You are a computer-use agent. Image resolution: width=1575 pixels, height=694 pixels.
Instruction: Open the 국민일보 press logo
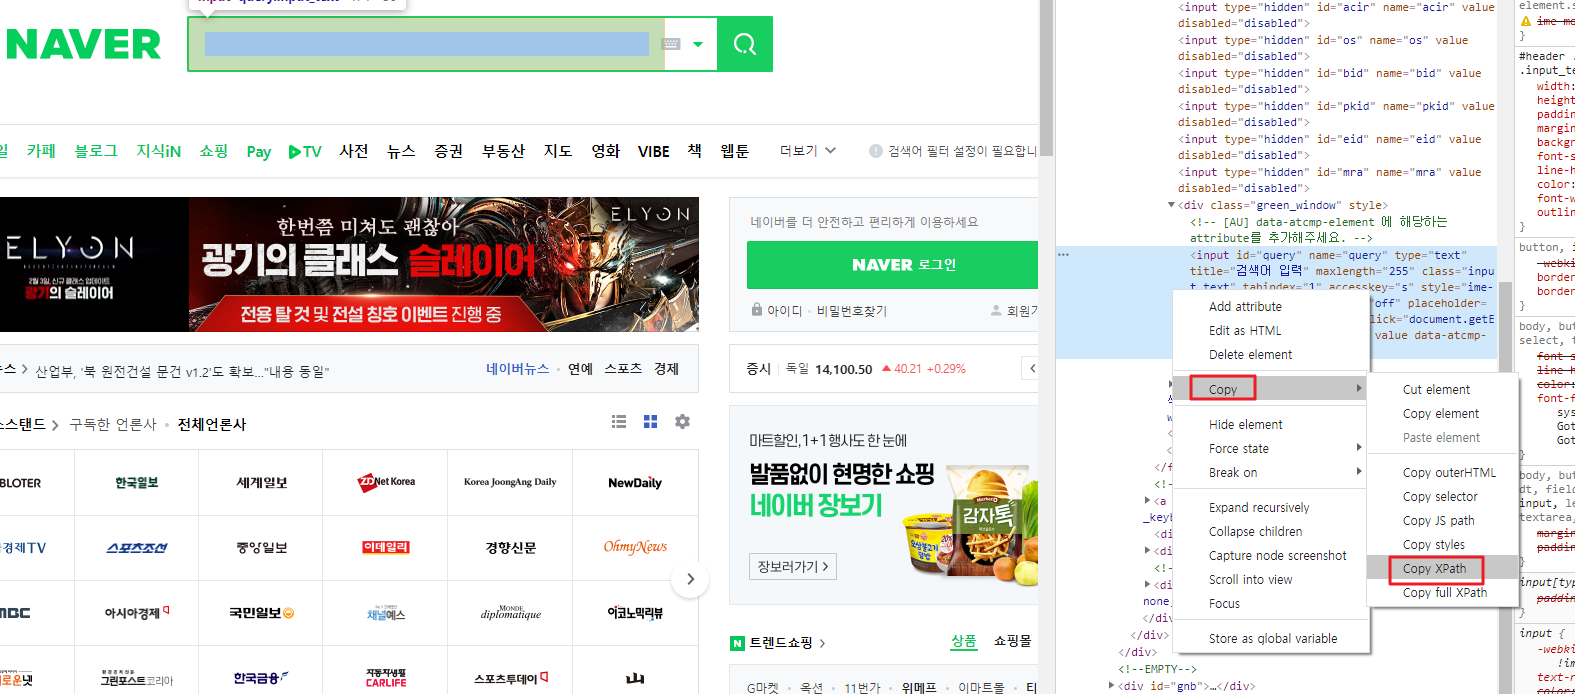(261, 613)
